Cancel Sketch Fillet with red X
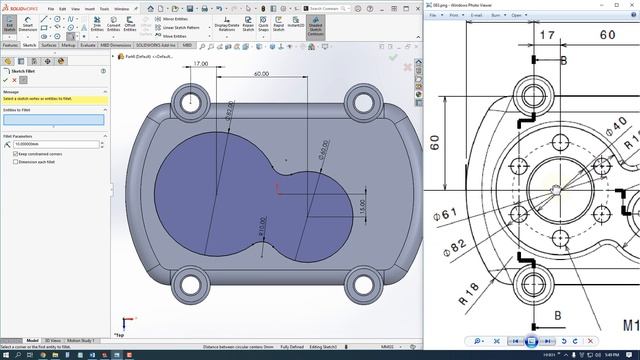This screenshot has width=640, height=360. (14, 80)
